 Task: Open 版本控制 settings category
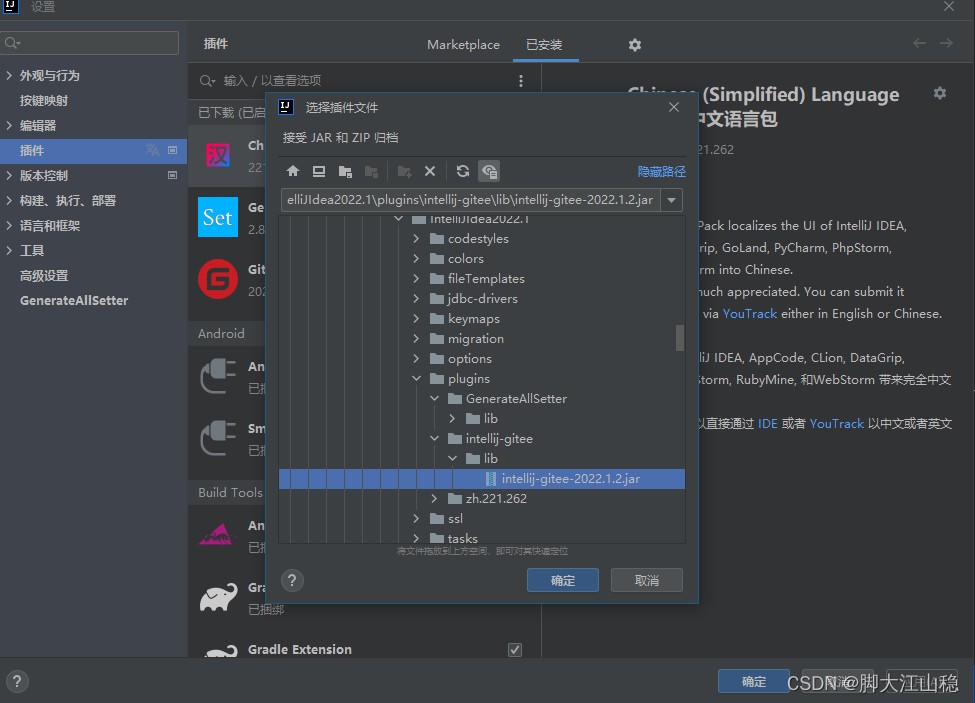[x=44, y=175]
